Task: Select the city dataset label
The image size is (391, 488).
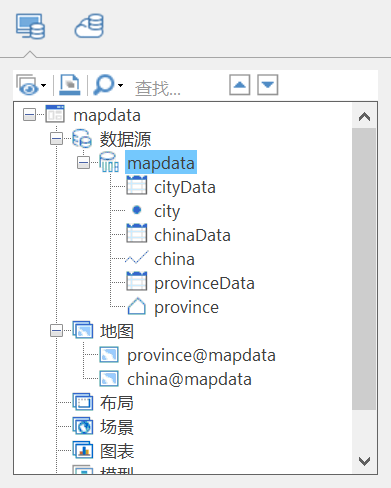Action: point(167,211)
